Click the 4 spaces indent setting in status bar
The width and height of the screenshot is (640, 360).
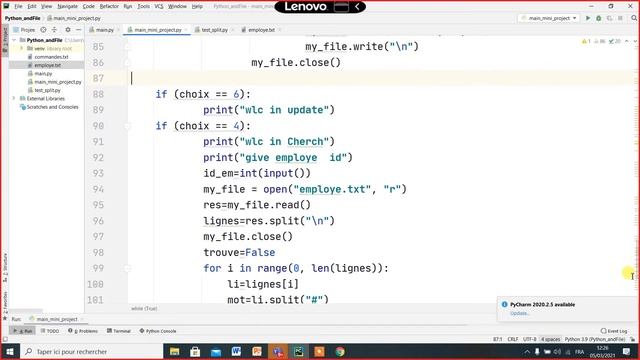[x=551, y=339]
